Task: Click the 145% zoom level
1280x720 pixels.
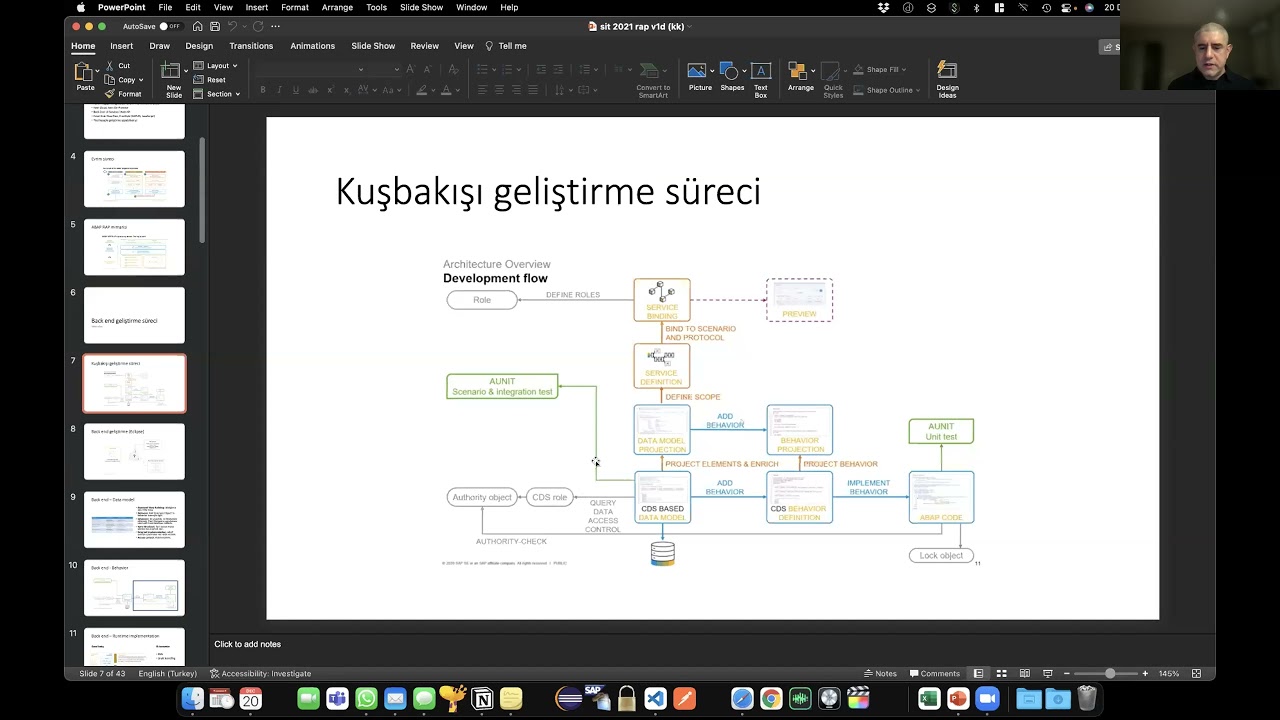Action: (x=1168, y=673)
